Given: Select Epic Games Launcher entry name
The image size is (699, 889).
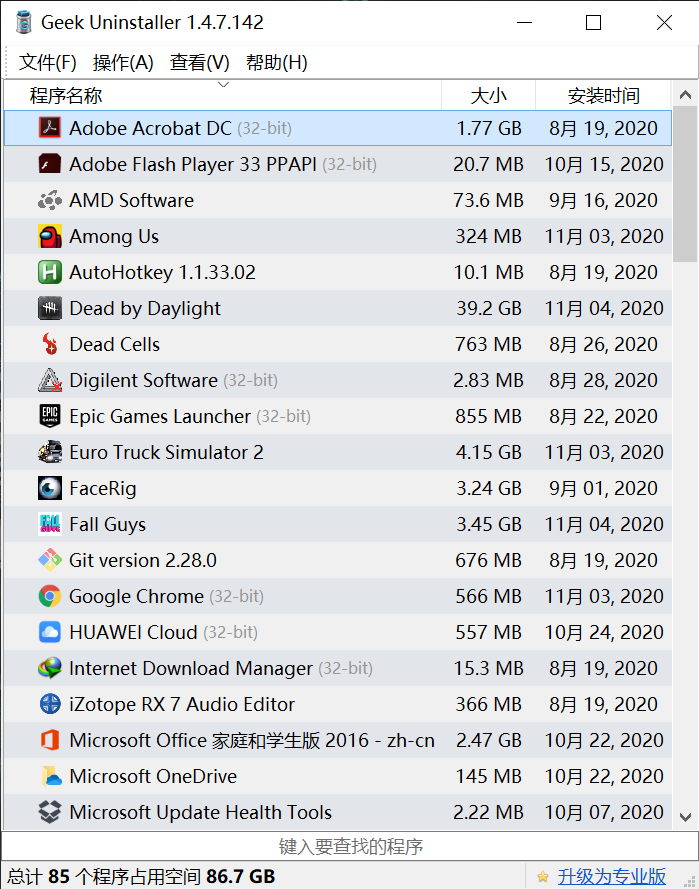Looking at the screenshot, I should [160, 416].
